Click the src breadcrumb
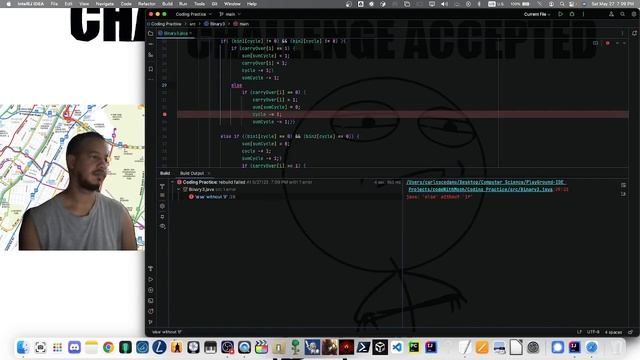640x360 pixels. click(x=193, y=24)
